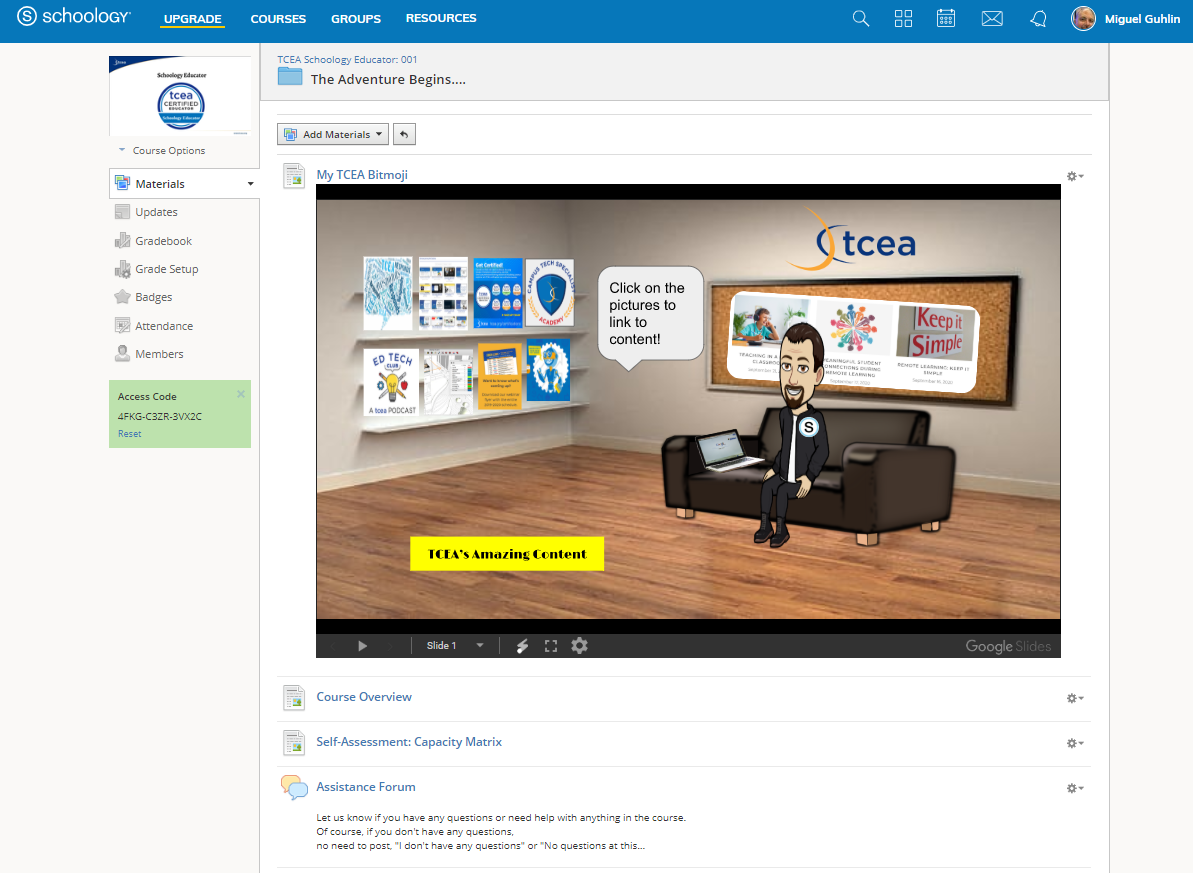Dismiss the Access Code box
The image size is (1193, 873).
click(x=241, y=393)
